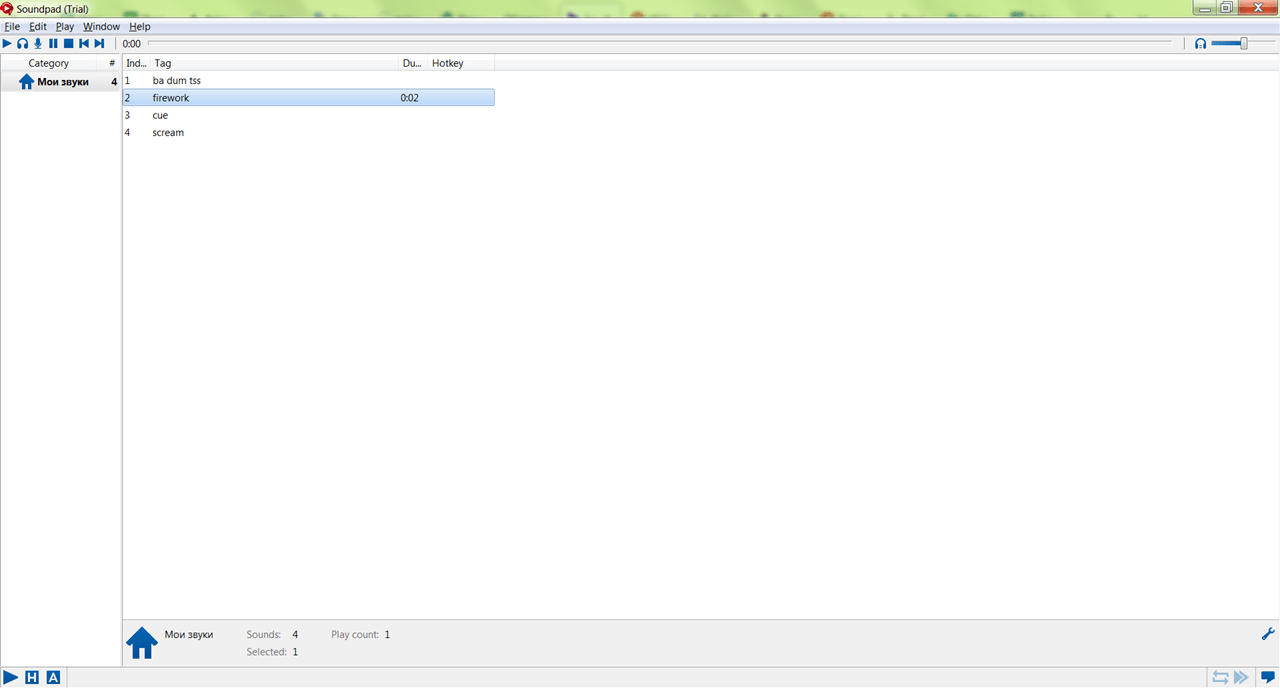The height and width of the screenshot is (688, 1280).
Task: Open the Help menu
Action: pyautogui.click(x=140, y=27)
